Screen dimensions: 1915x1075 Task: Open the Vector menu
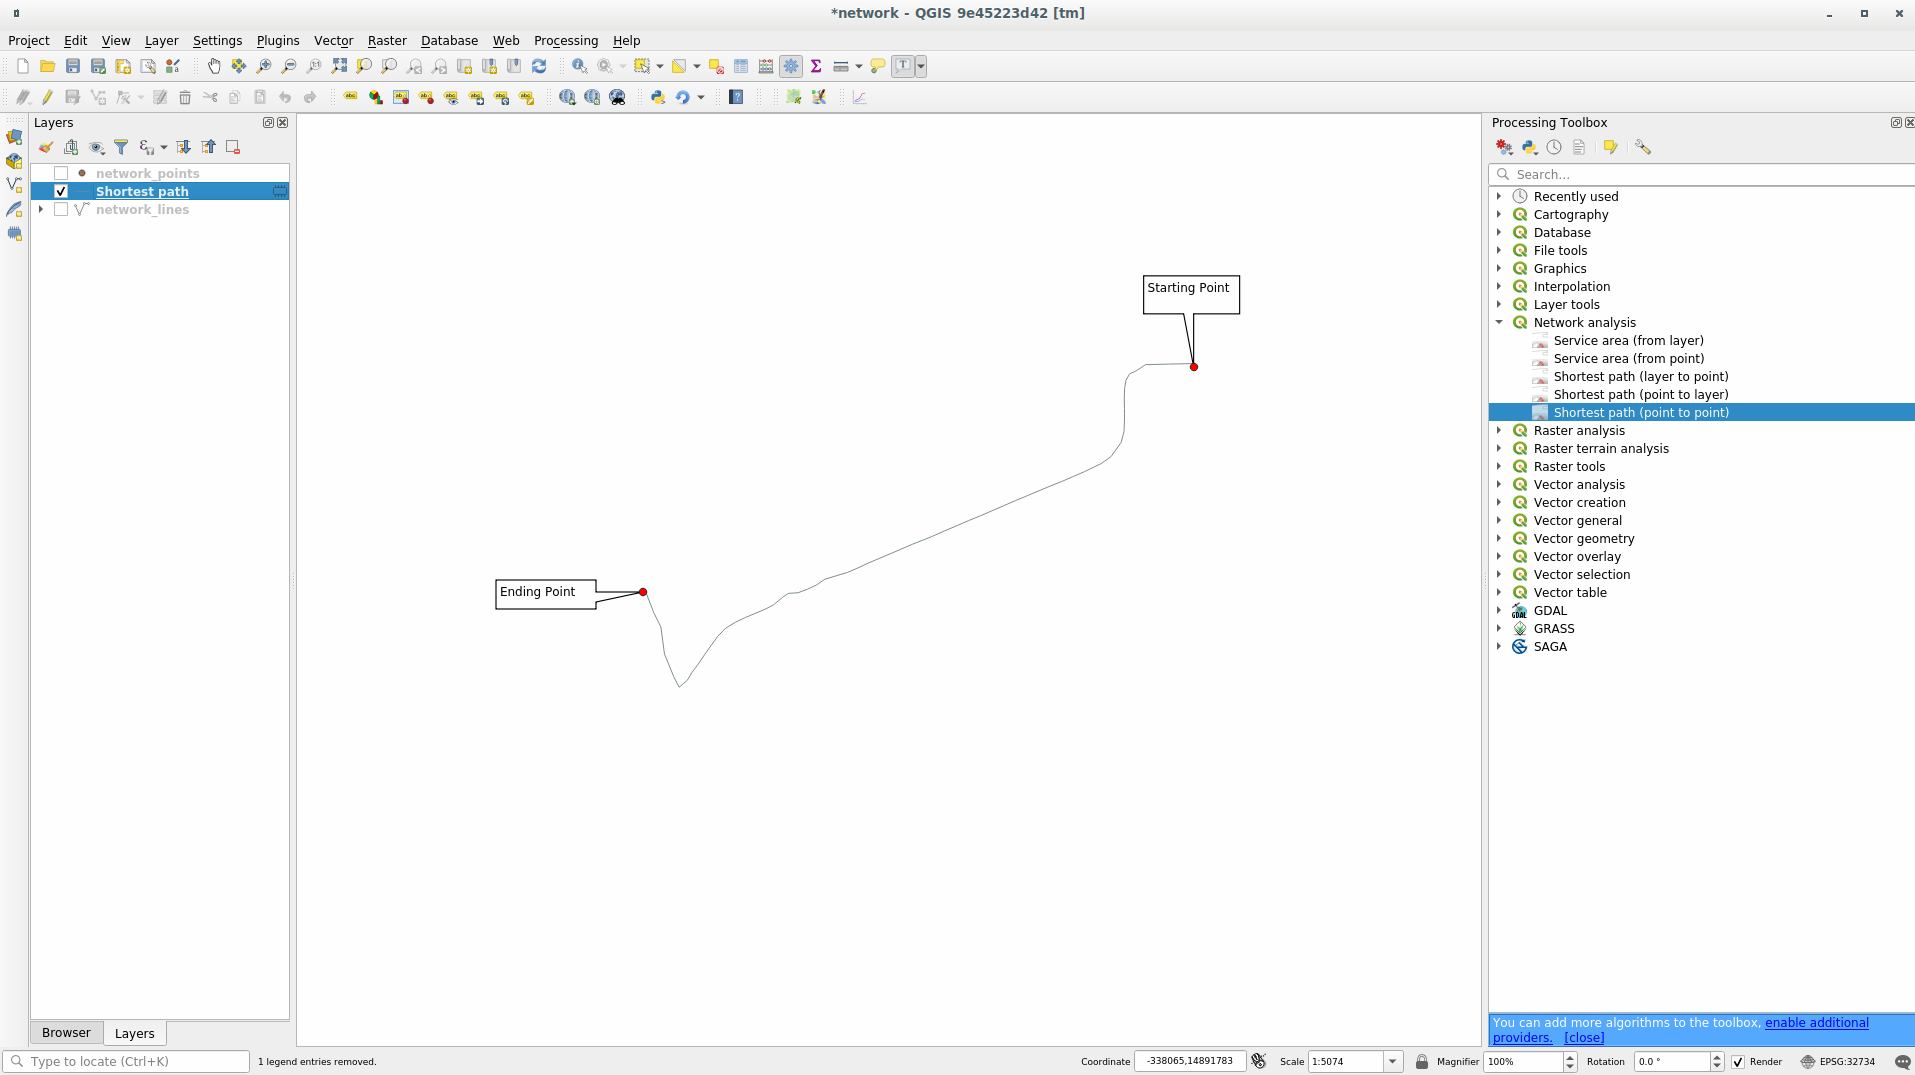333,40
